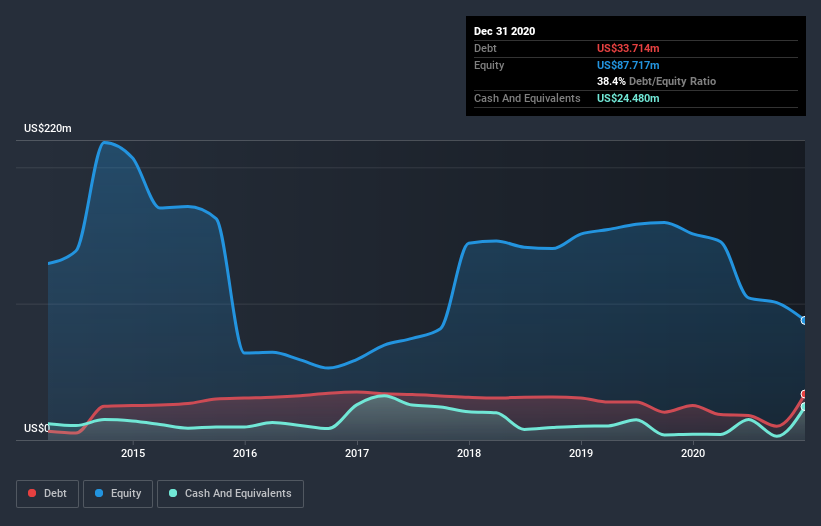Click the Dec 31 2020 tooltip date
This screenshot has height=526, width=821.
504,31
